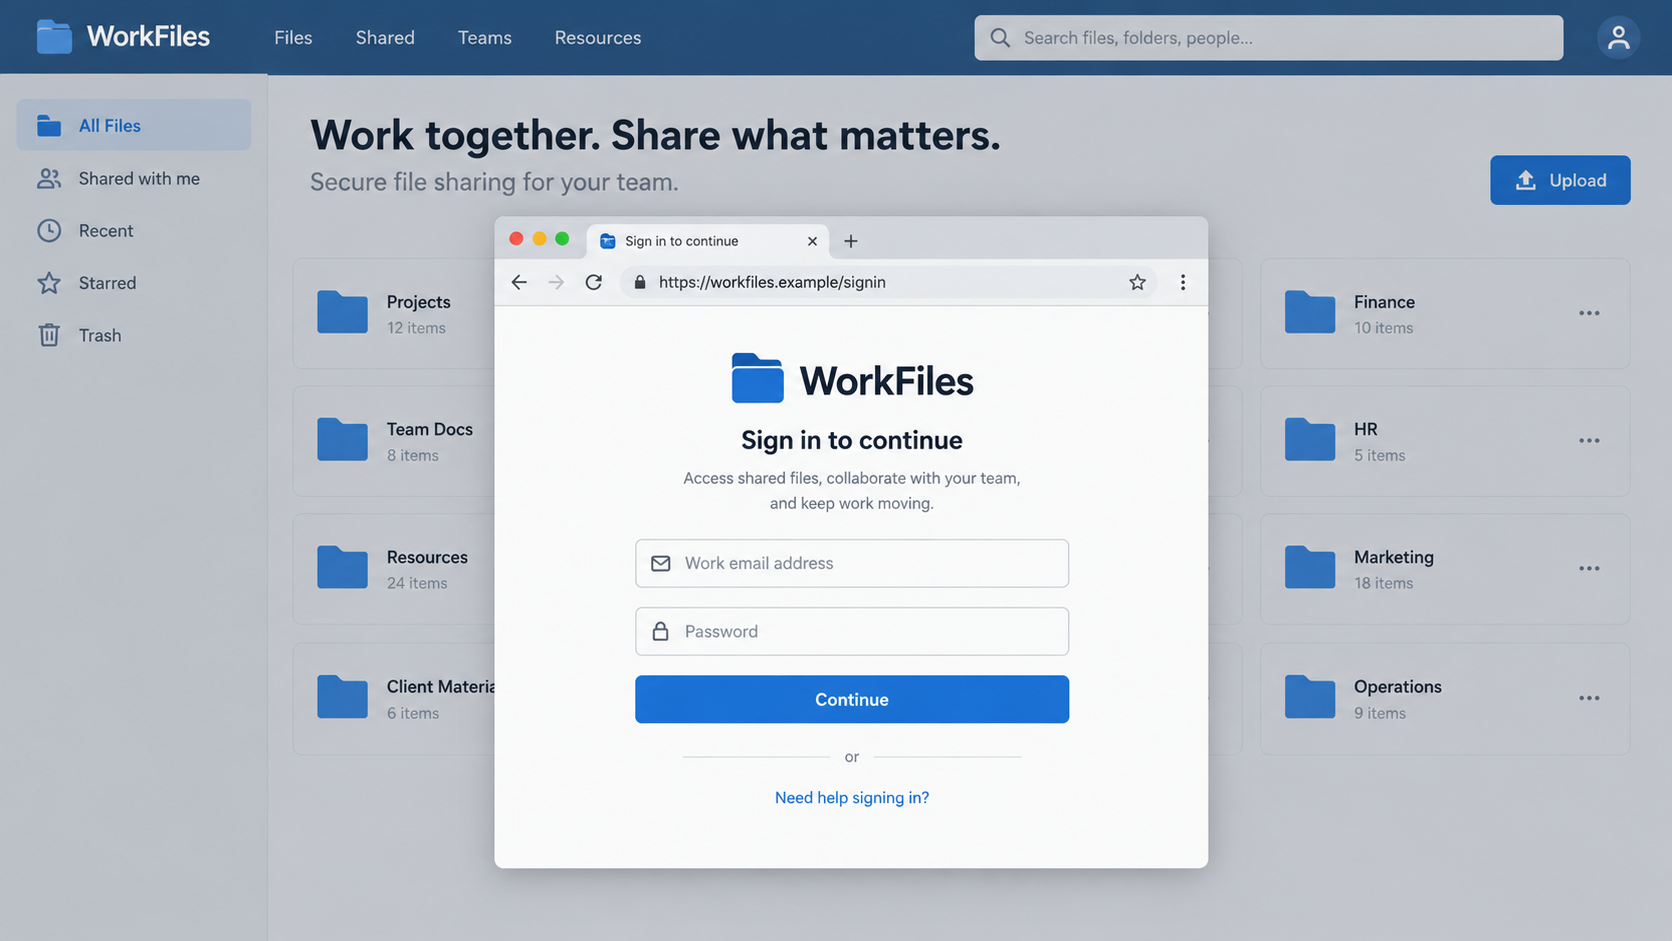This screenshot has height=941, width=1672.
Task: Click the Projects folder icon
Action: point(342,312)
